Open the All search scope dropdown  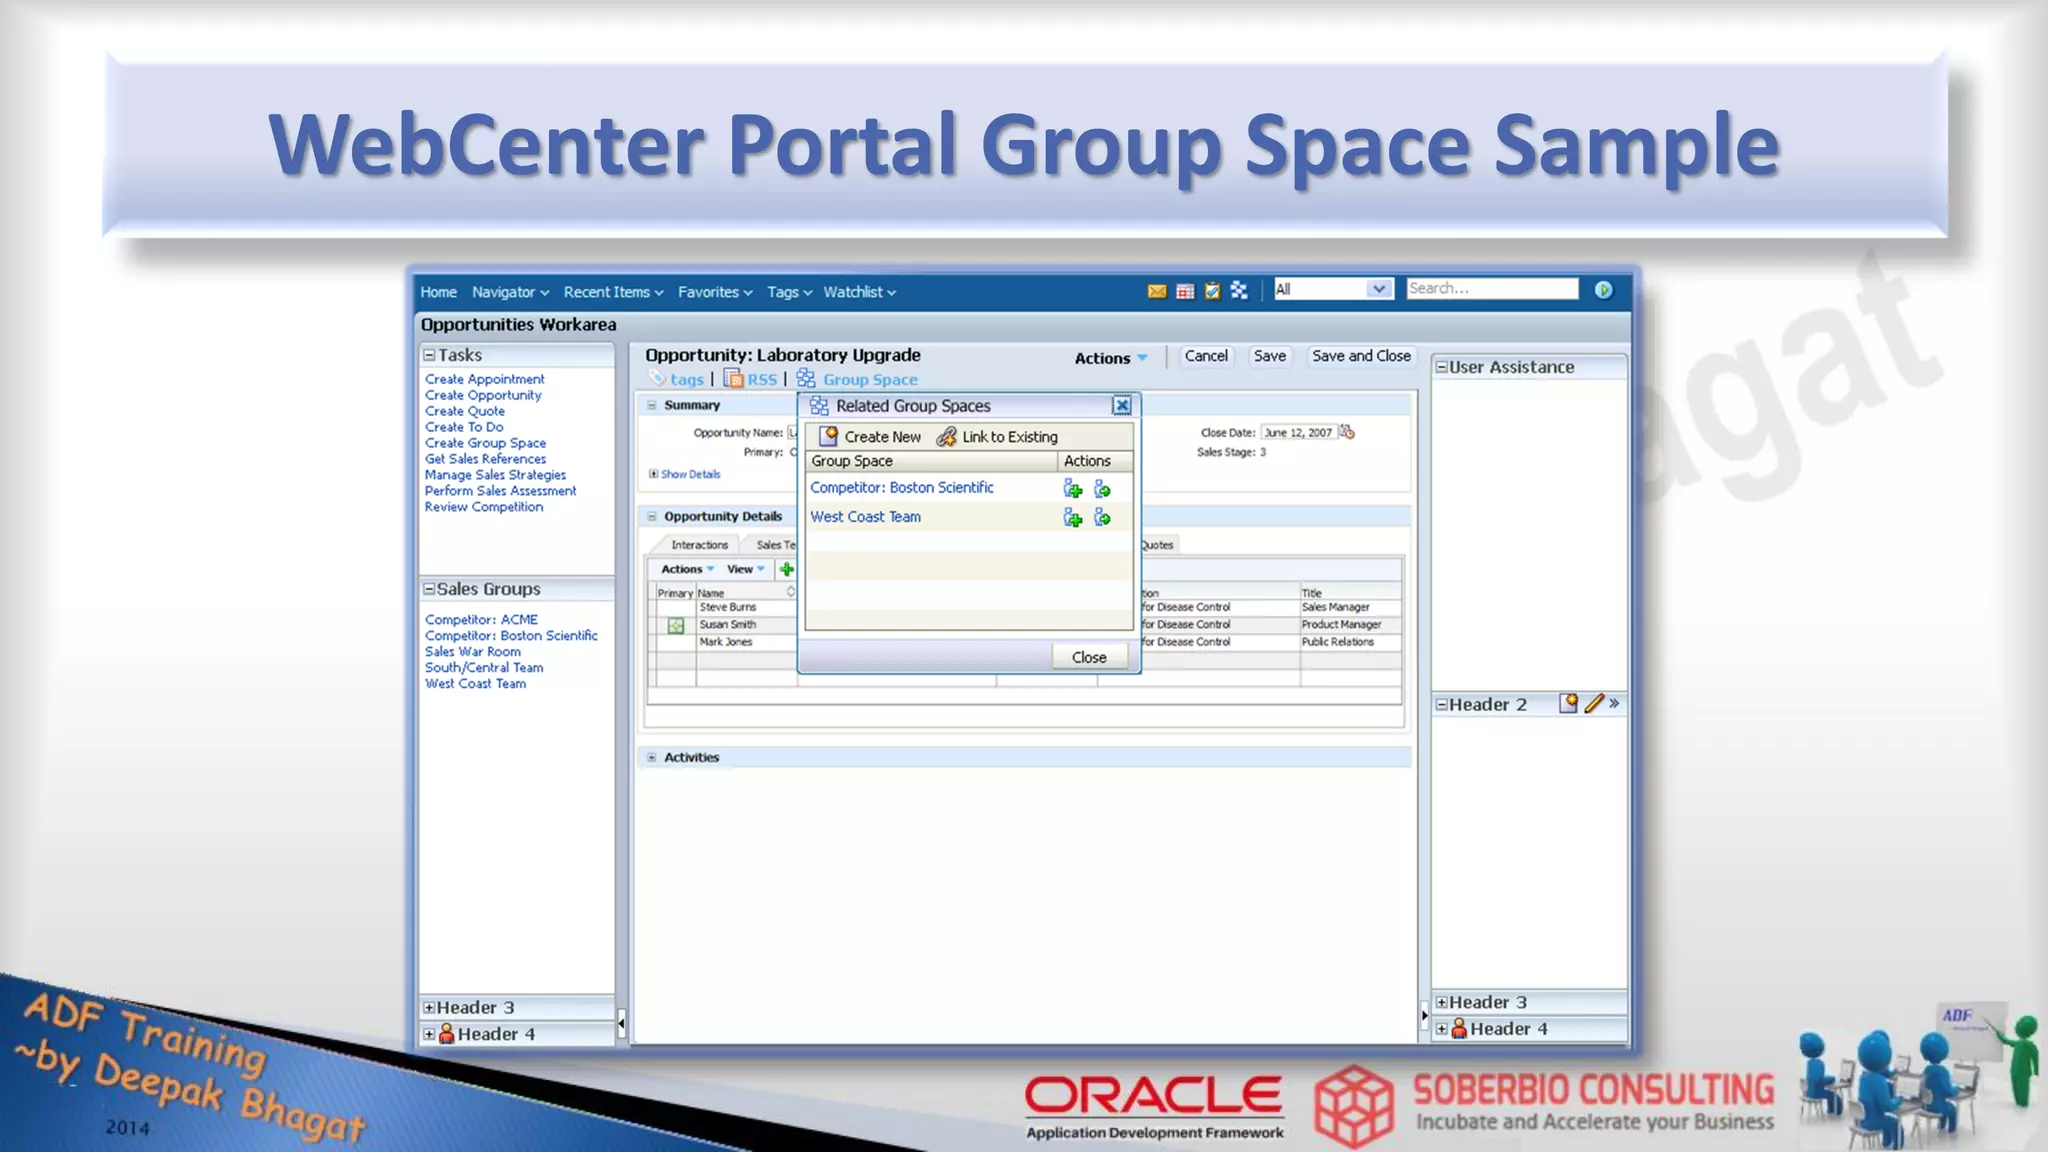(x=1378, y=289)
